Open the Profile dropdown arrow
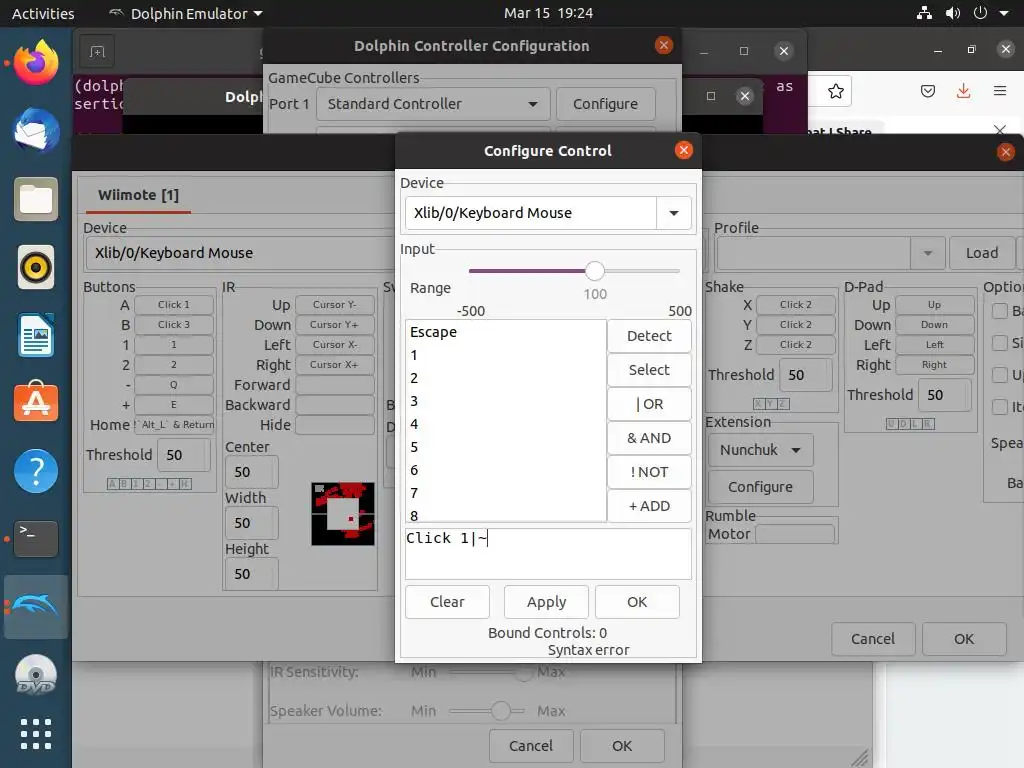The height and width of the screenshot is (768, 1024). pyautogui.click(x=927, y=253)
